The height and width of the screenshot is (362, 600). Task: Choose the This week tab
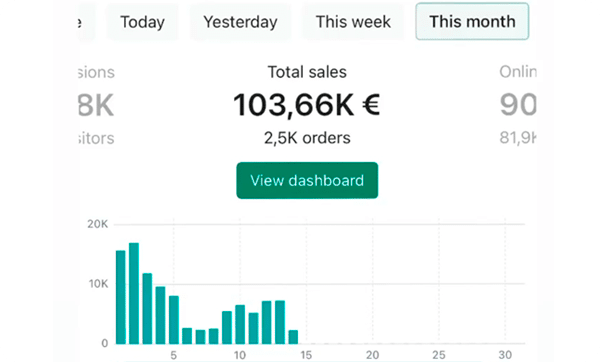353,22
